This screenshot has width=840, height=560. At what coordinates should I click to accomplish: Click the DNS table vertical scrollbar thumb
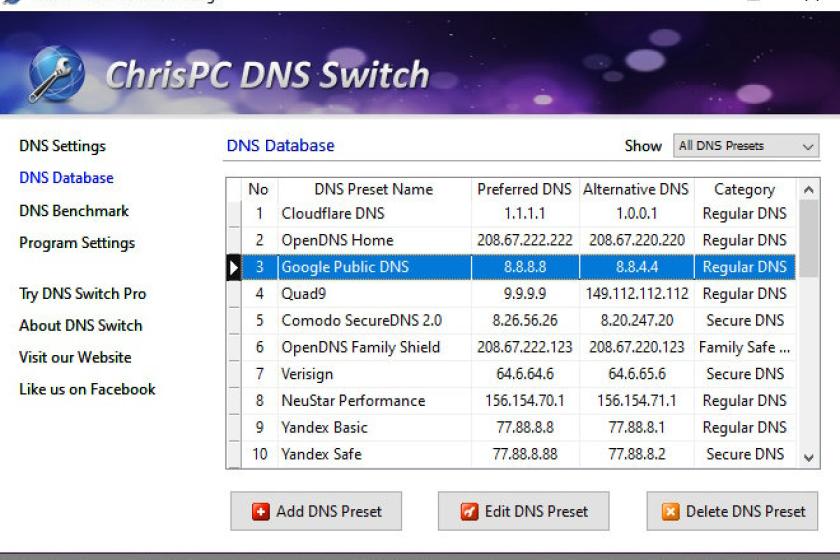809,238
